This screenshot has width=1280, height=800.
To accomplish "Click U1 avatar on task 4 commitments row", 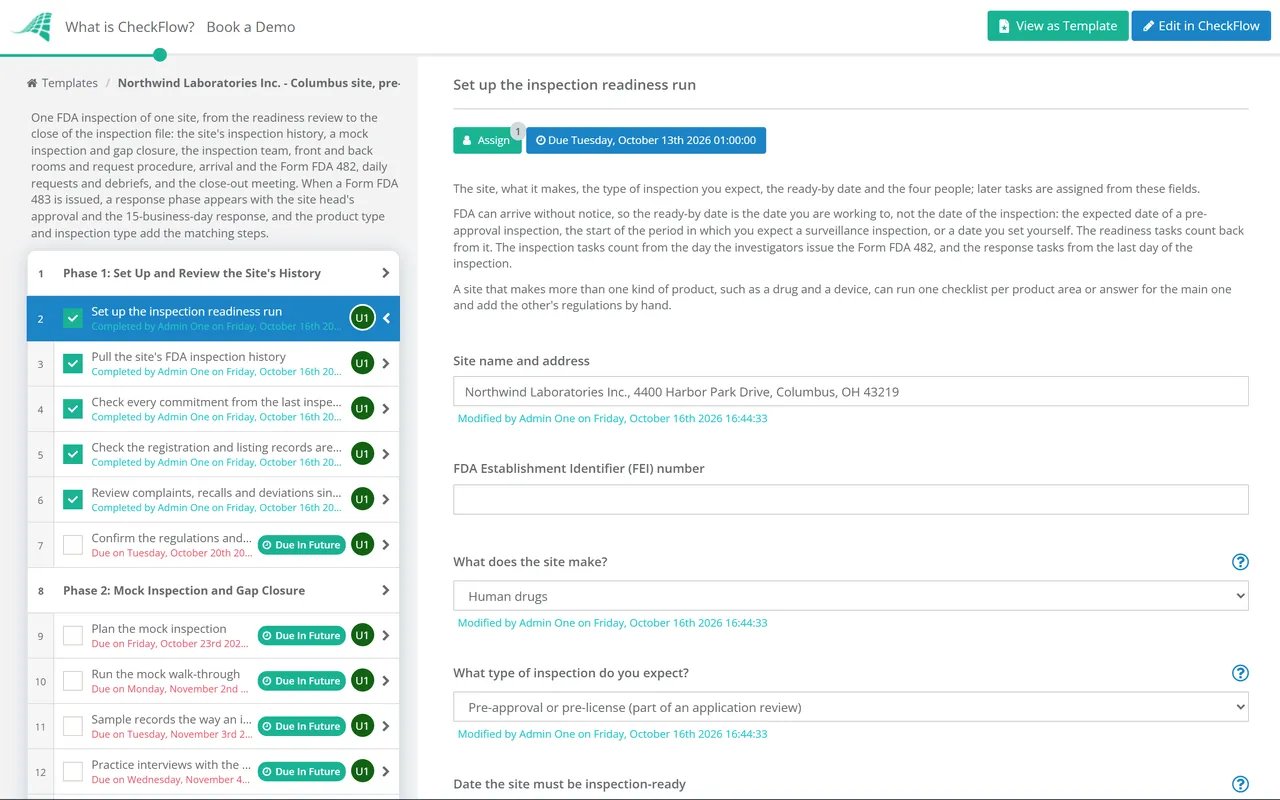I will [362, 408].
